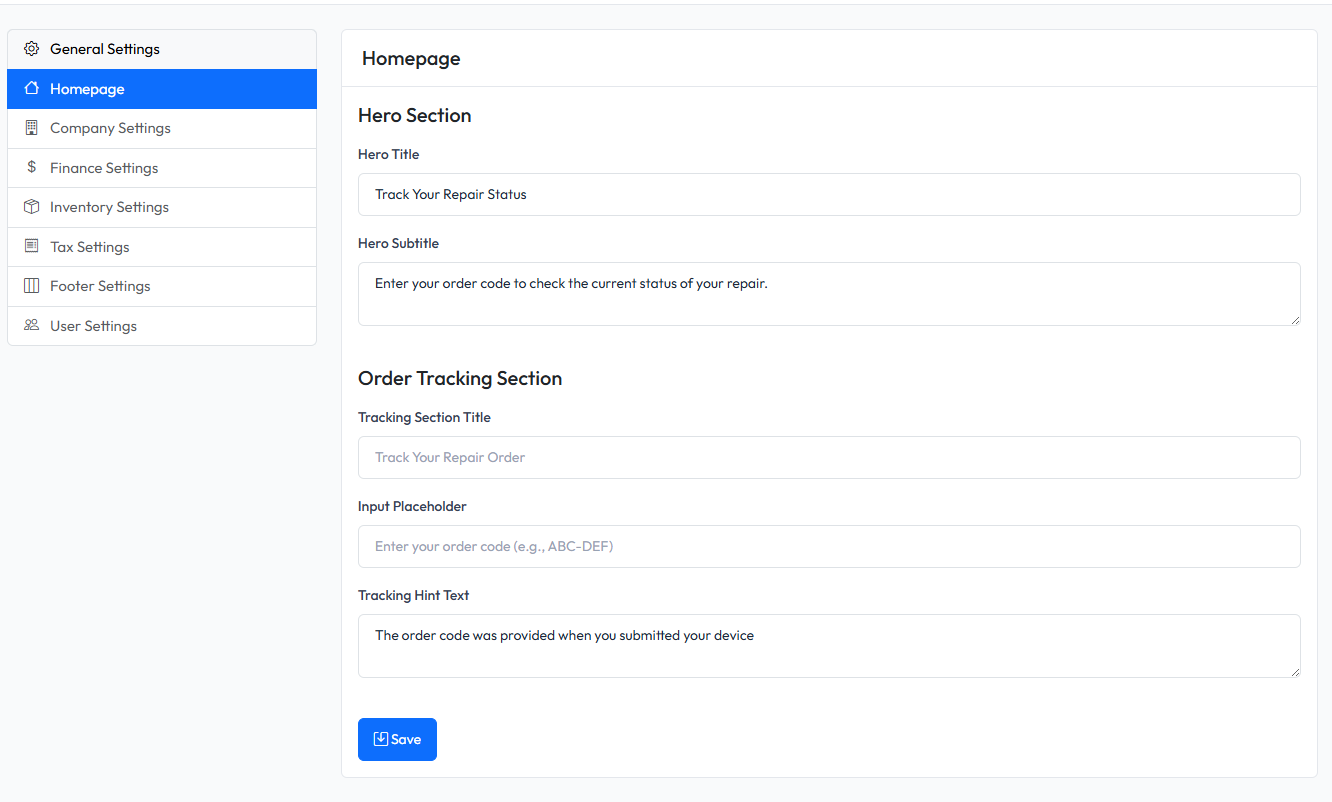Click the people icon beside User Settings
Screen dimensions: 1332x802
(x=31, y=325)
